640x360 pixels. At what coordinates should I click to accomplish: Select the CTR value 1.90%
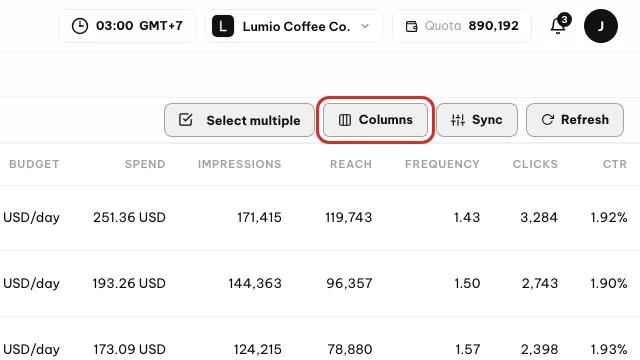tap(609, 283)
